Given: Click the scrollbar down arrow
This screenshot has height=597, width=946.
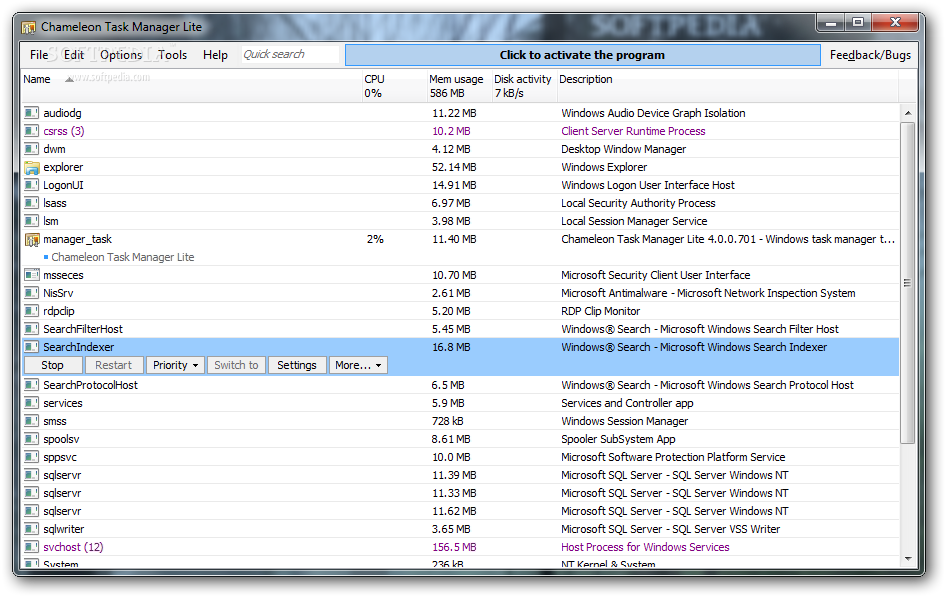Looking at the screenshot, I should [x=907, y=559].
